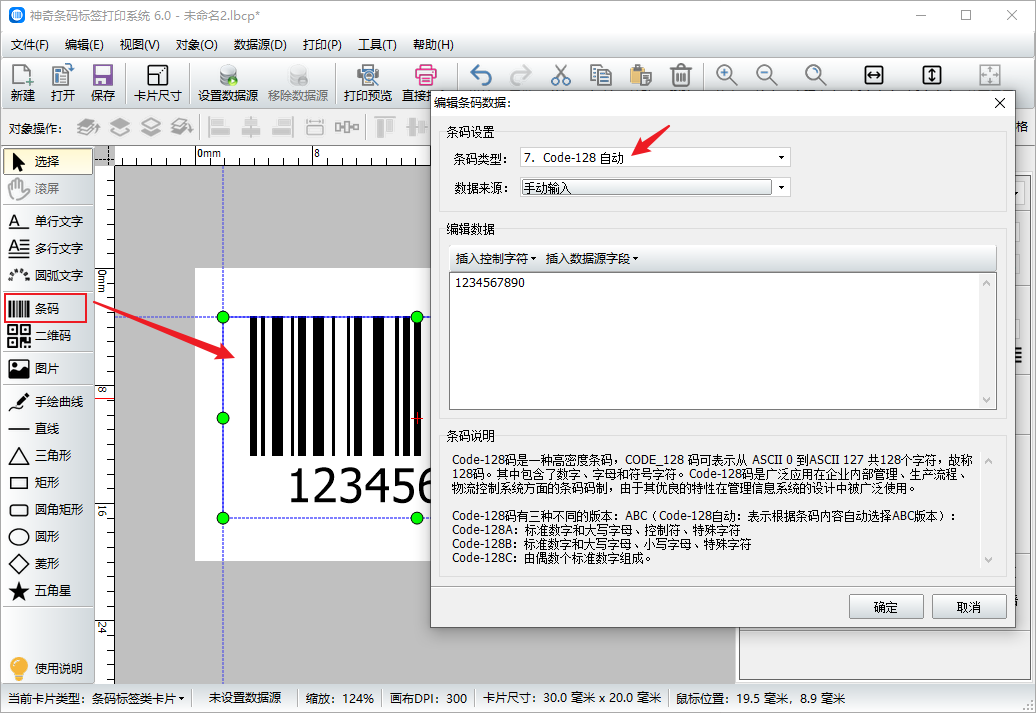Open the 工具(T) menu

pyautogui.click(x=377, y=45)
